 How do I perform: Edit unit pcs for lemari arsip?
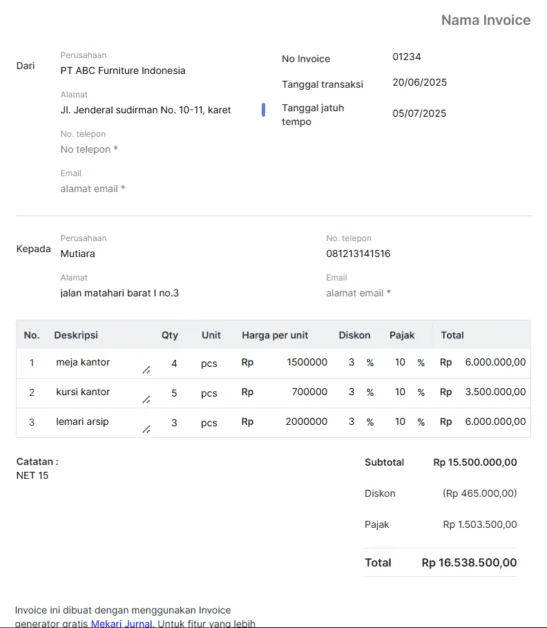coord(209,423)
